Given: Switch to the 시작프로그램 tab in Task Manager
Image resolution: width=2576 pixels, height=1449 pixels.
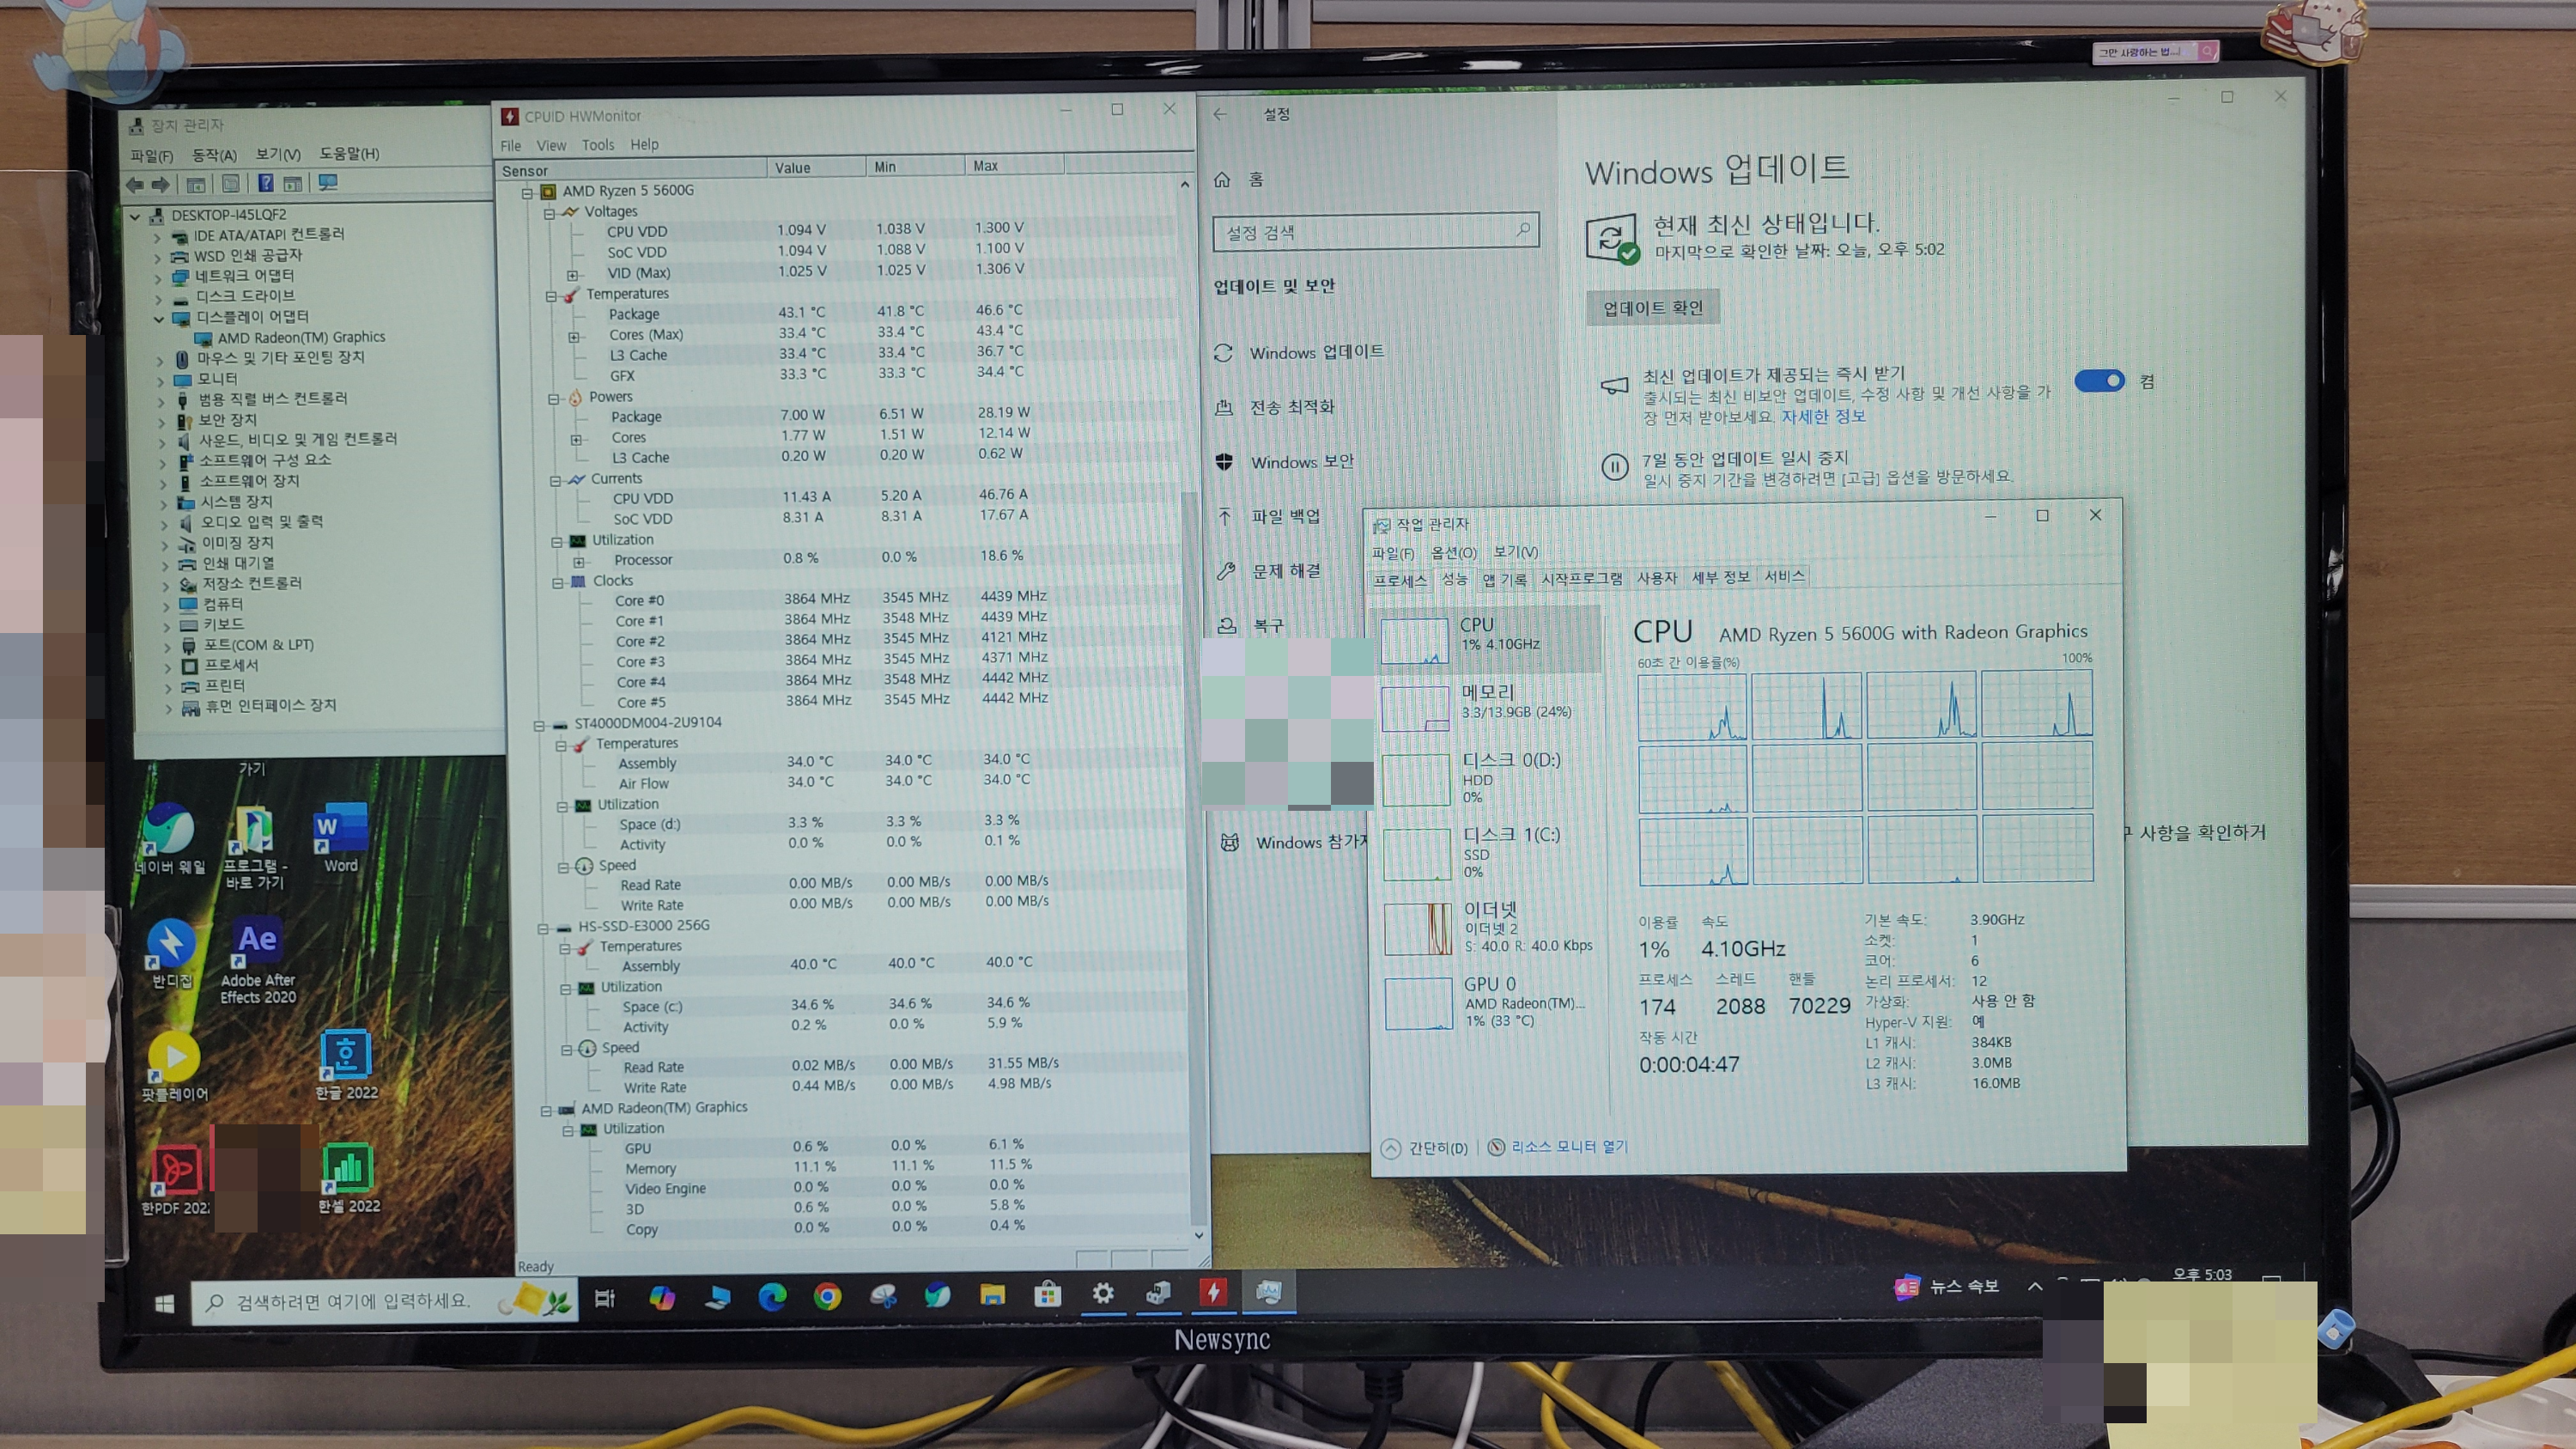Looking at the screenshot, I should tap(1581, 578).
